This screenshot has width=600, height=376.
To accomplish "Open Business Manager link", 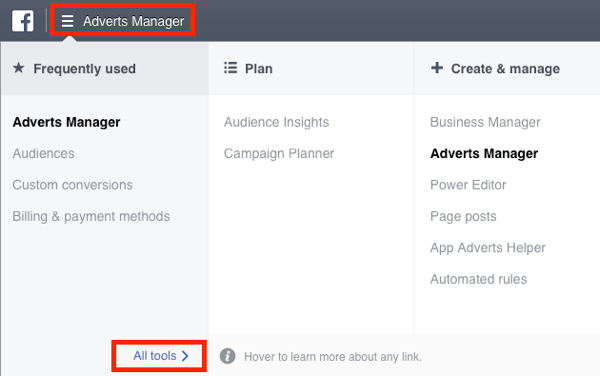I will tap(485, 122).
